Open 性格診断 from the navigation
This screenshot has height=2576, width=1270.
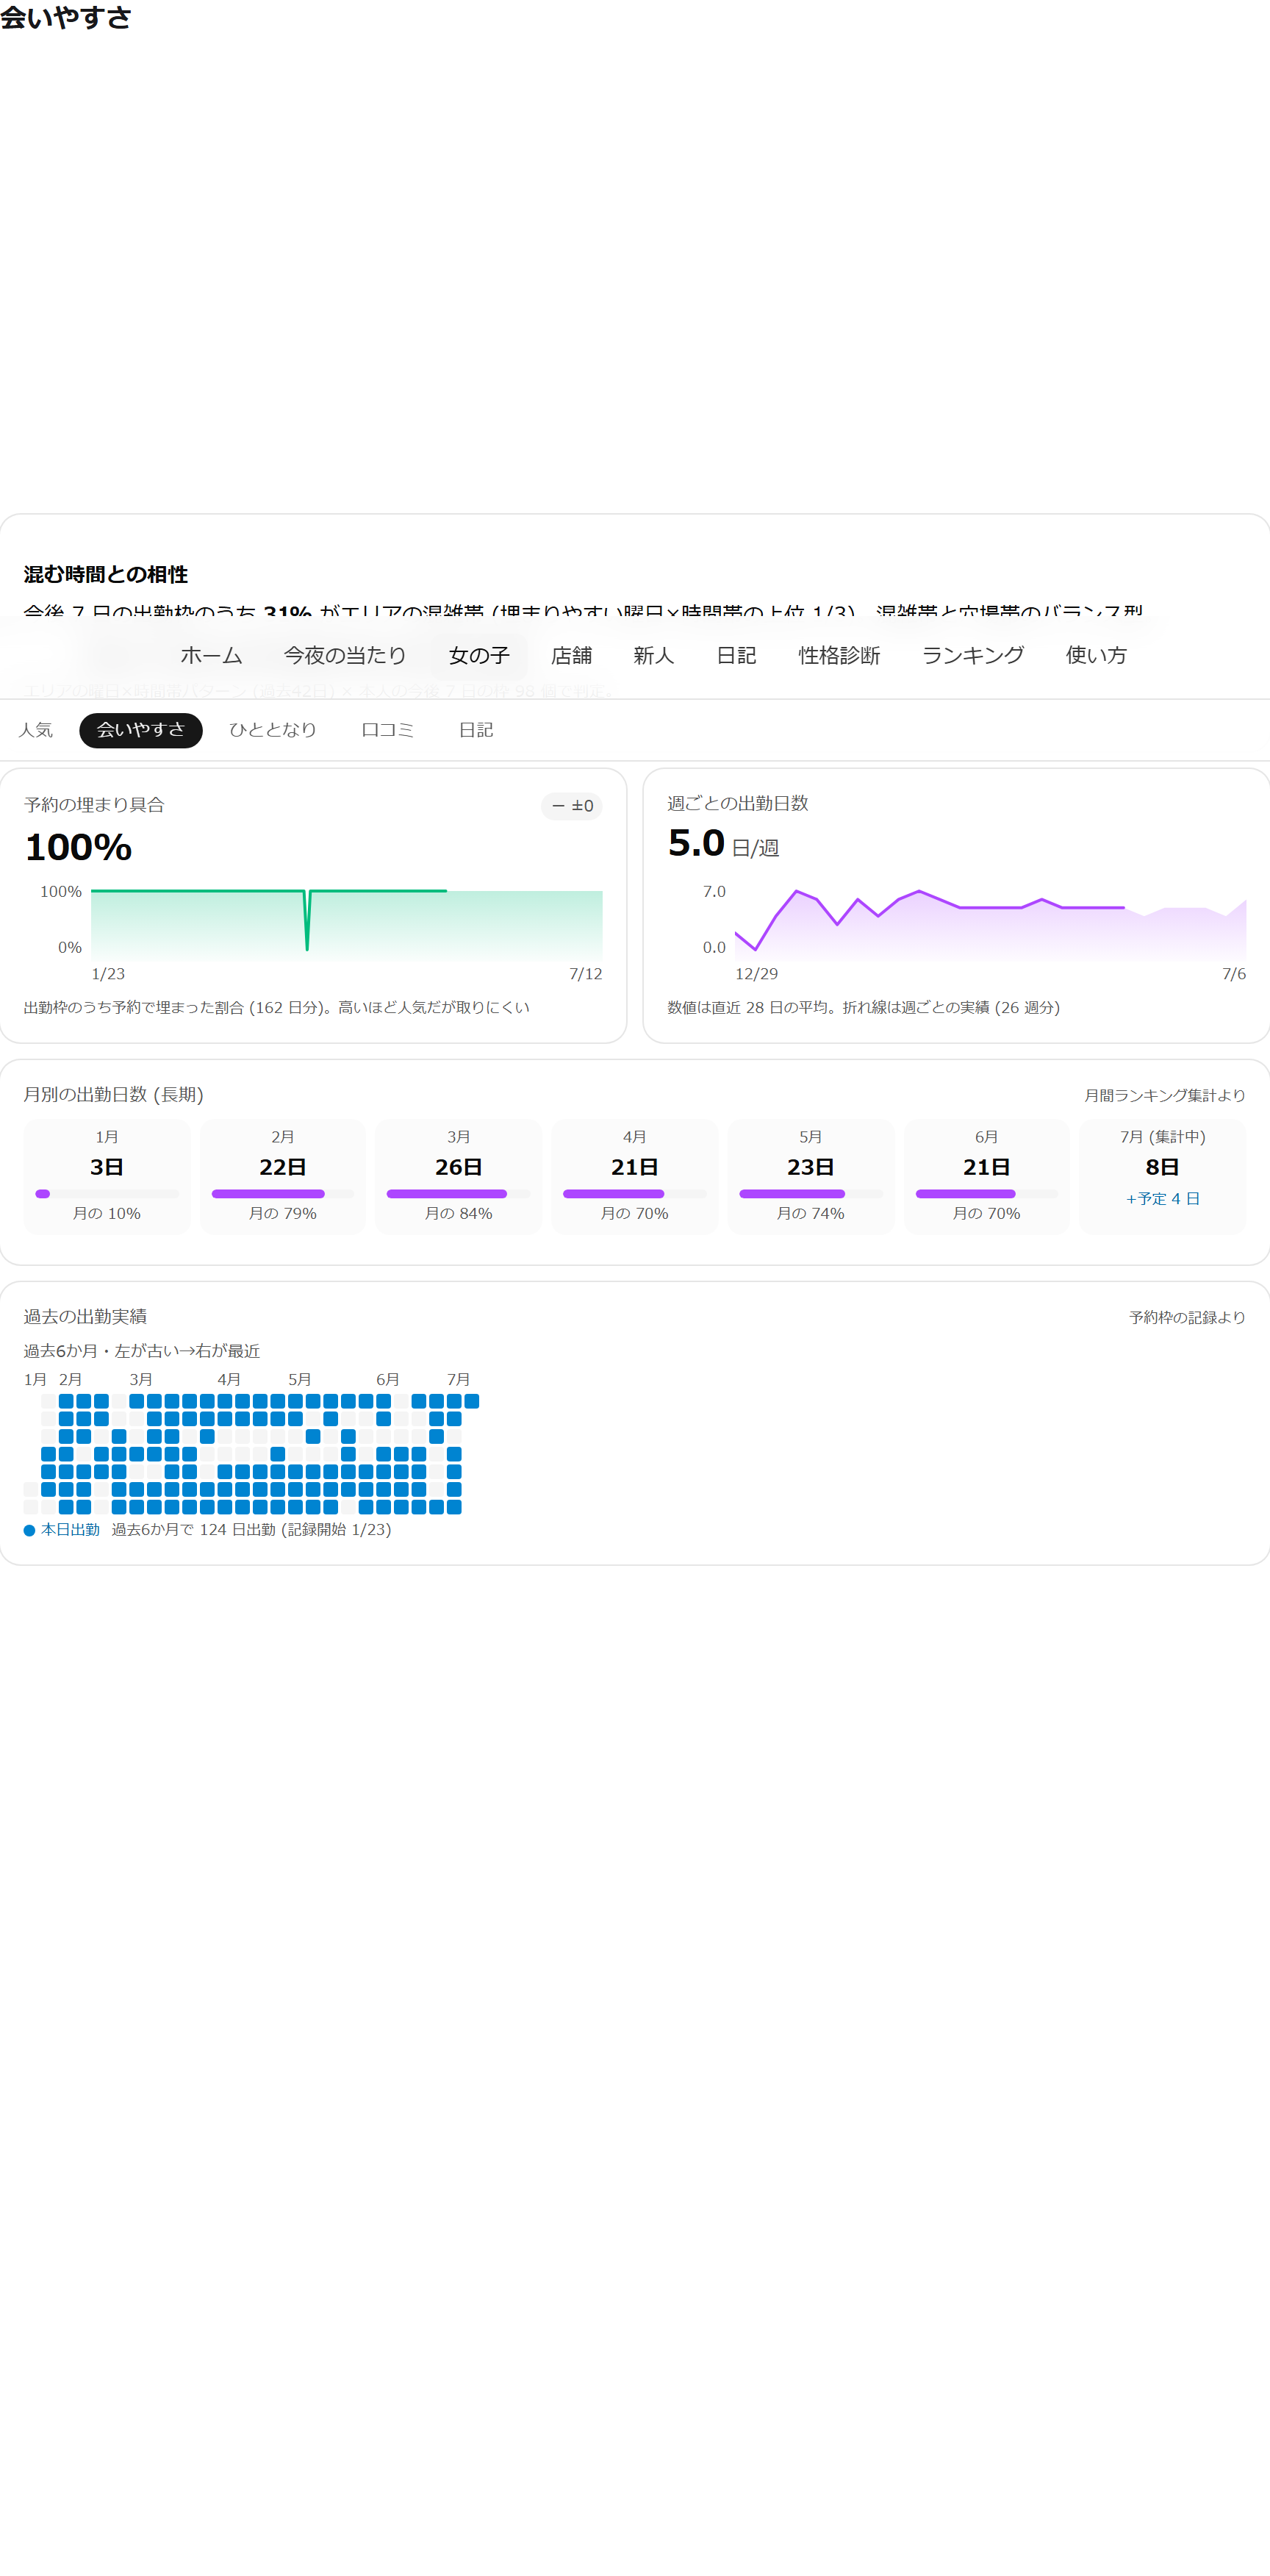tap(839, 656)
